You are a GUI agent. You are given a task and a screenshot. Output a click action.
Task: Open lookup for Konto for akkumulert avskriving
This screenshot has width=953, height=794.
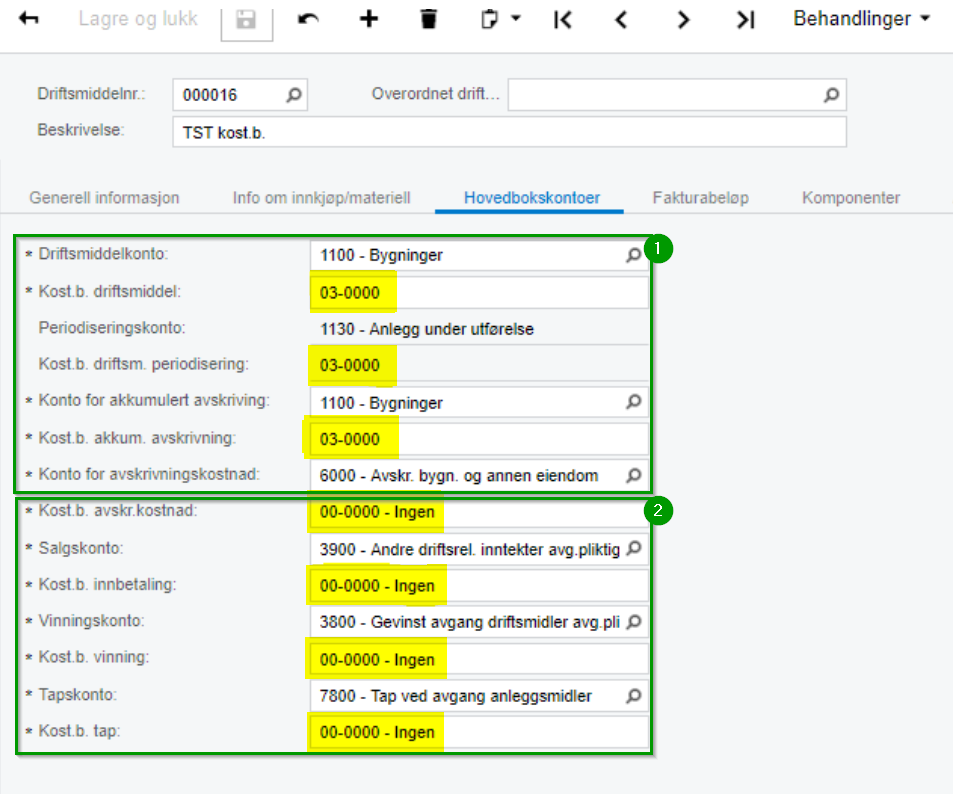coord(634,402)
